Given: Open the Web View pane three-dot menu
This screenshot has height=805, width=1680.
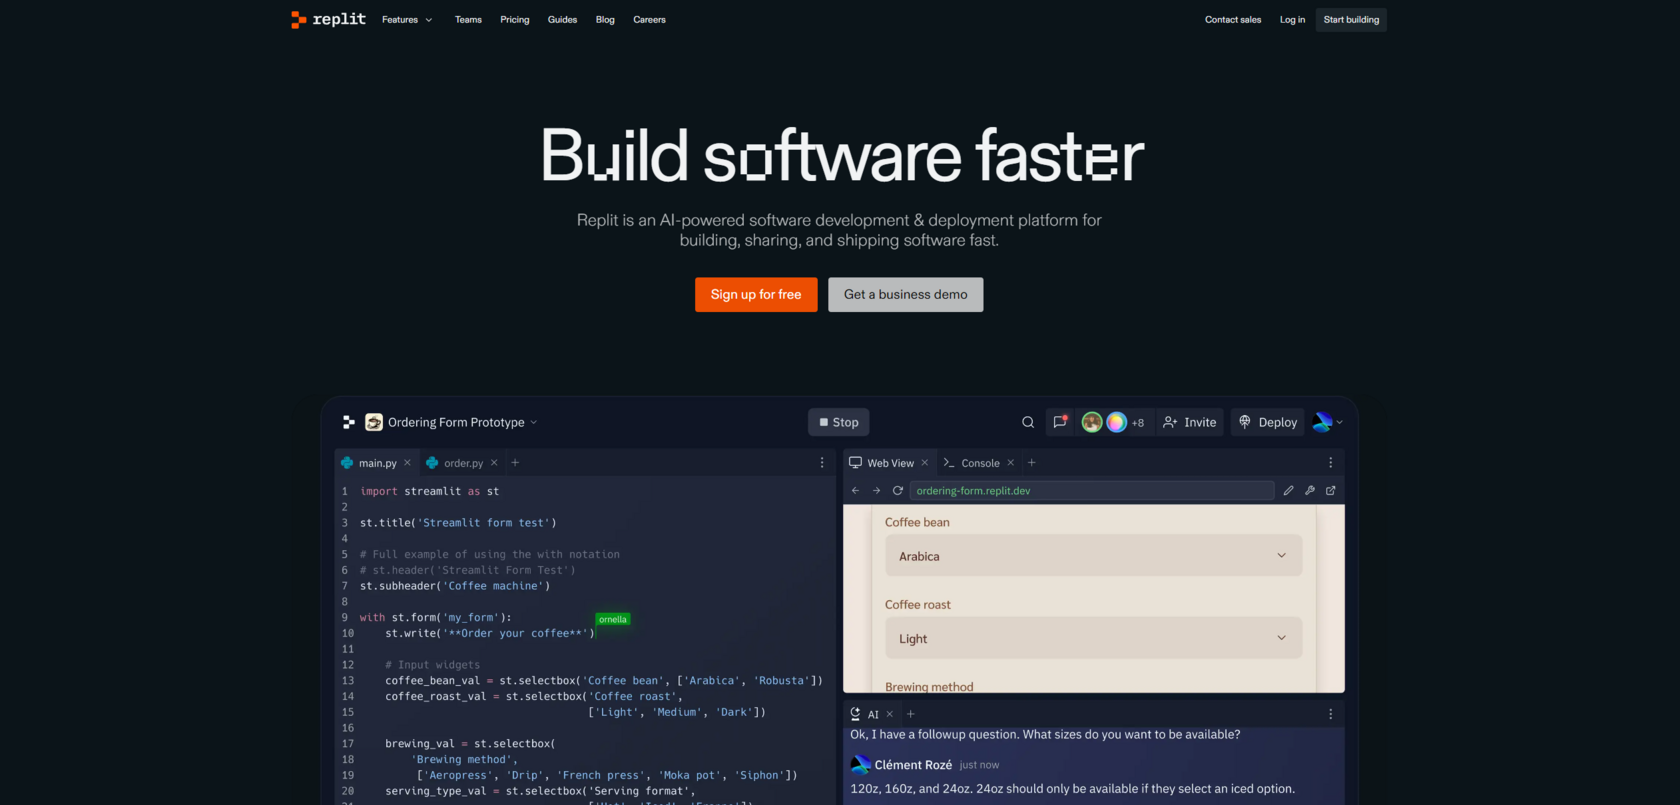Looking at the screenshot, I should click(1330, 463).
